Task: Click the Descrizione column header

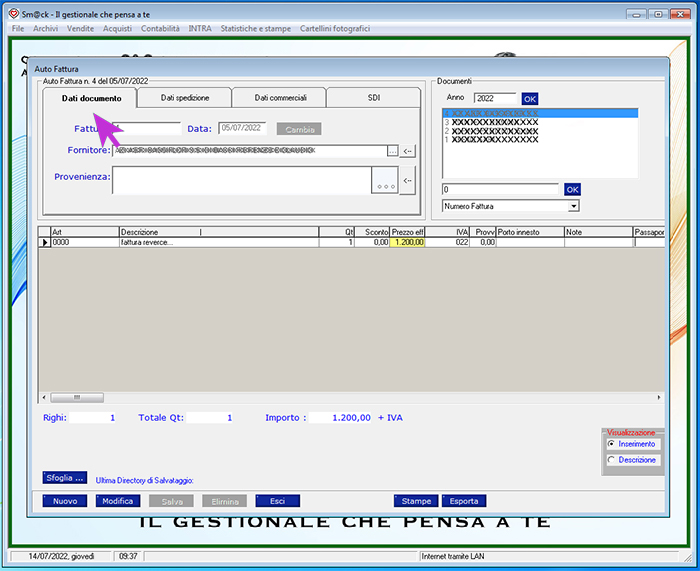Action: point(219,232)
